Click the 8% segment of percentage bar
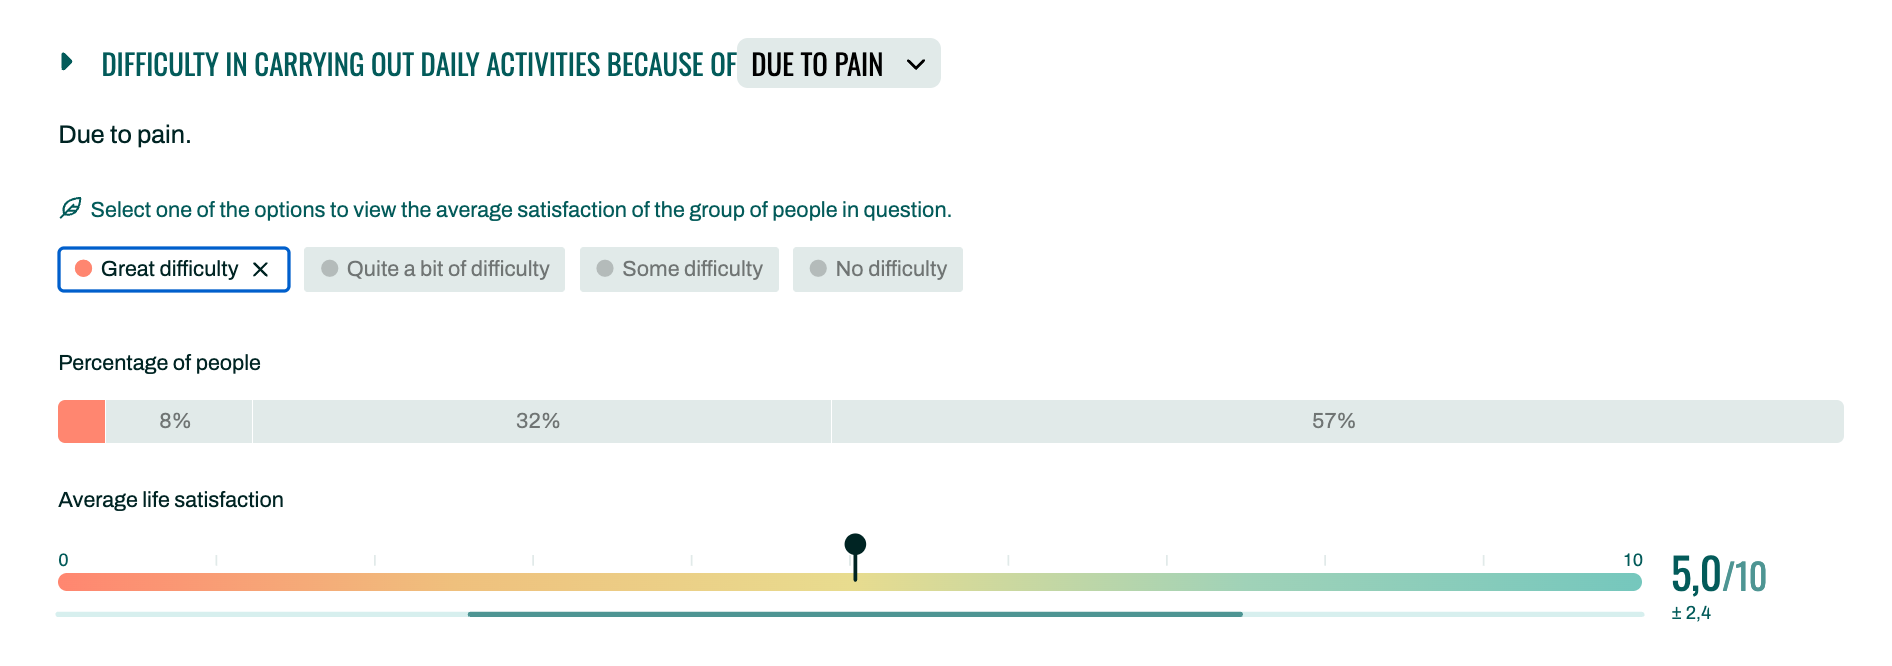This screenshot has width=1892, height=666. (178, 421)
